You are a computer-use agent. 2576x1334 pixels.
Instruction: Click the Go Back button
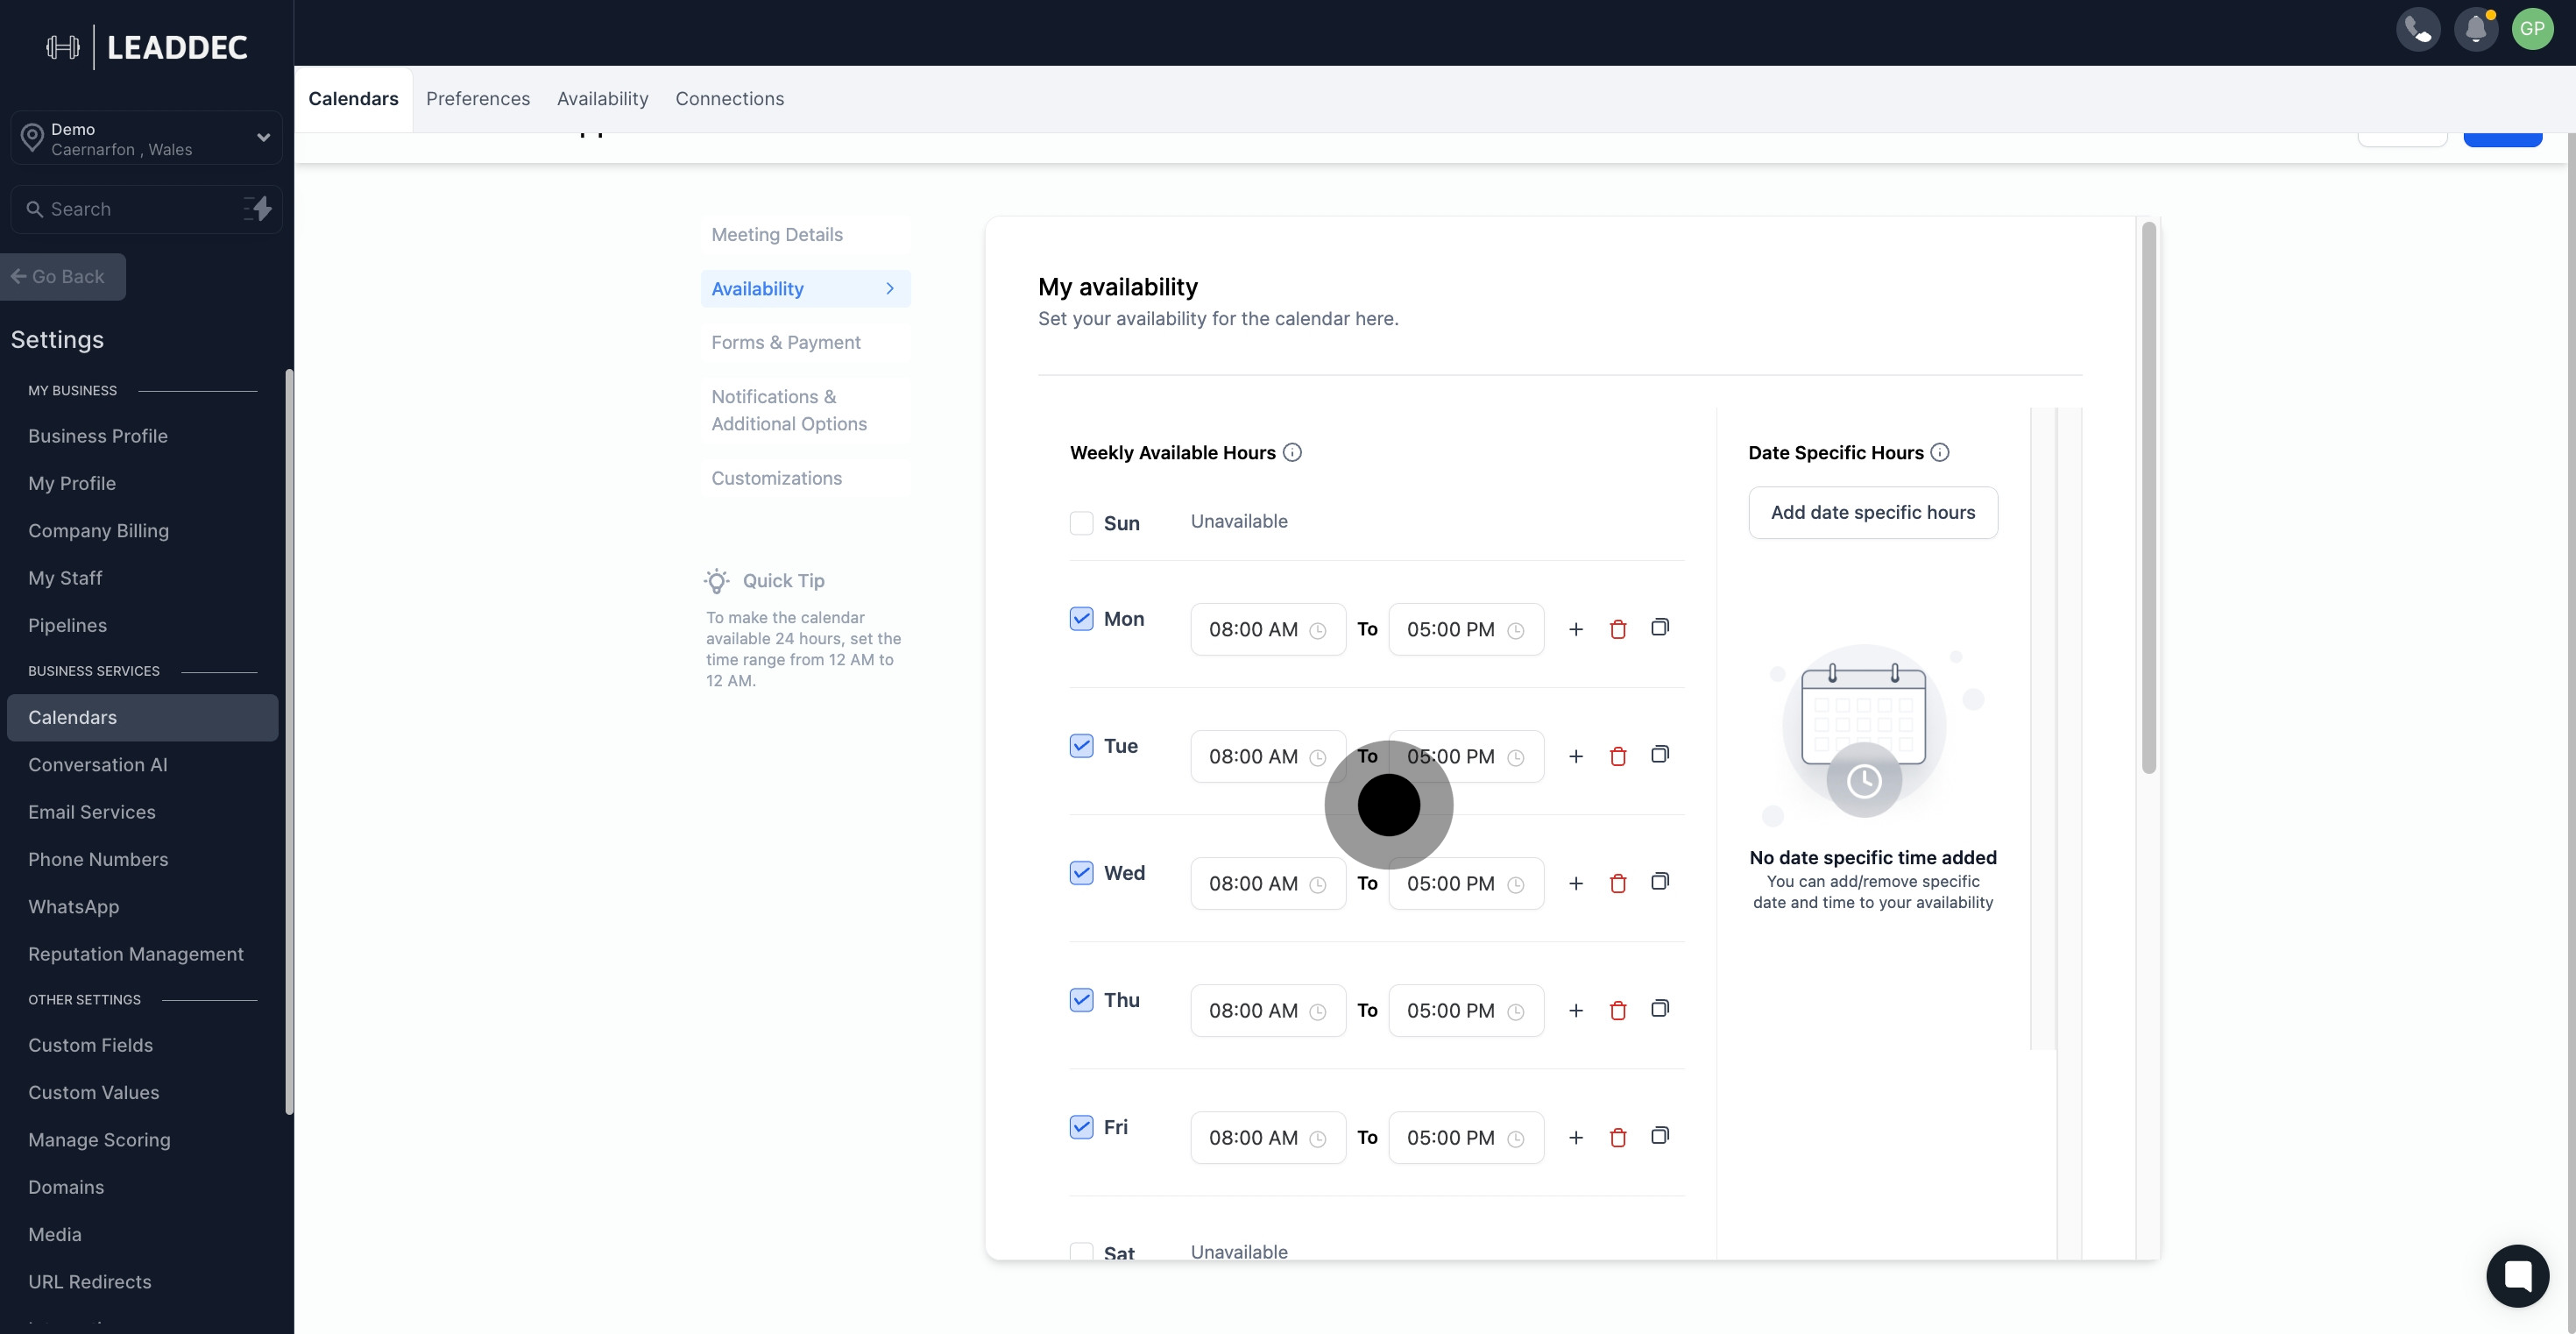click(x=62, y=277)
